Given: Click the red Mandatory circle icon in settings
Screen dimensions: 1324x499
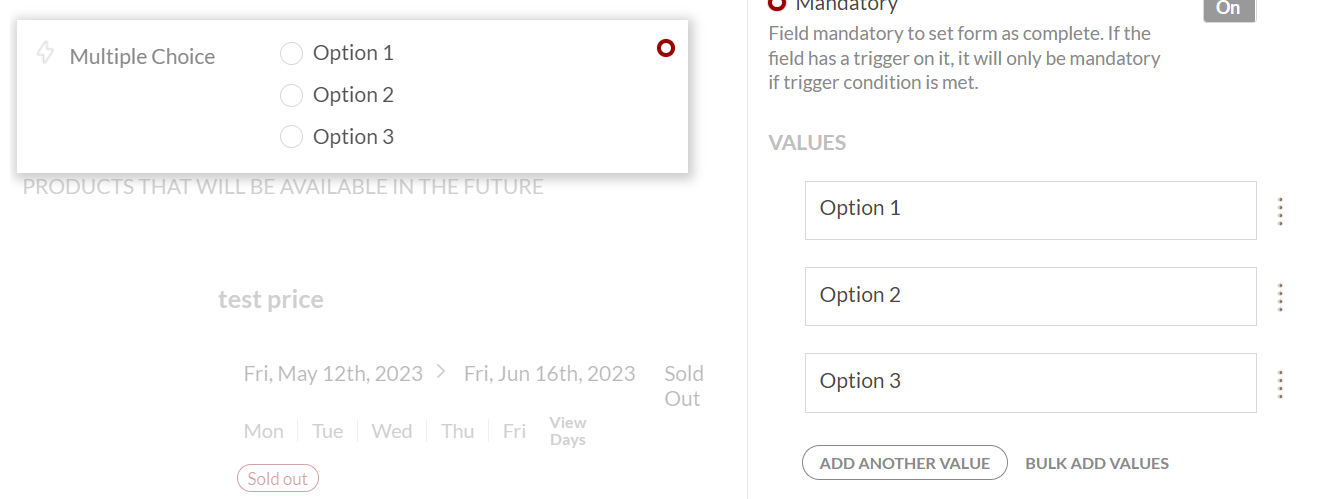Looking at the screenshot, I should 777,4.
